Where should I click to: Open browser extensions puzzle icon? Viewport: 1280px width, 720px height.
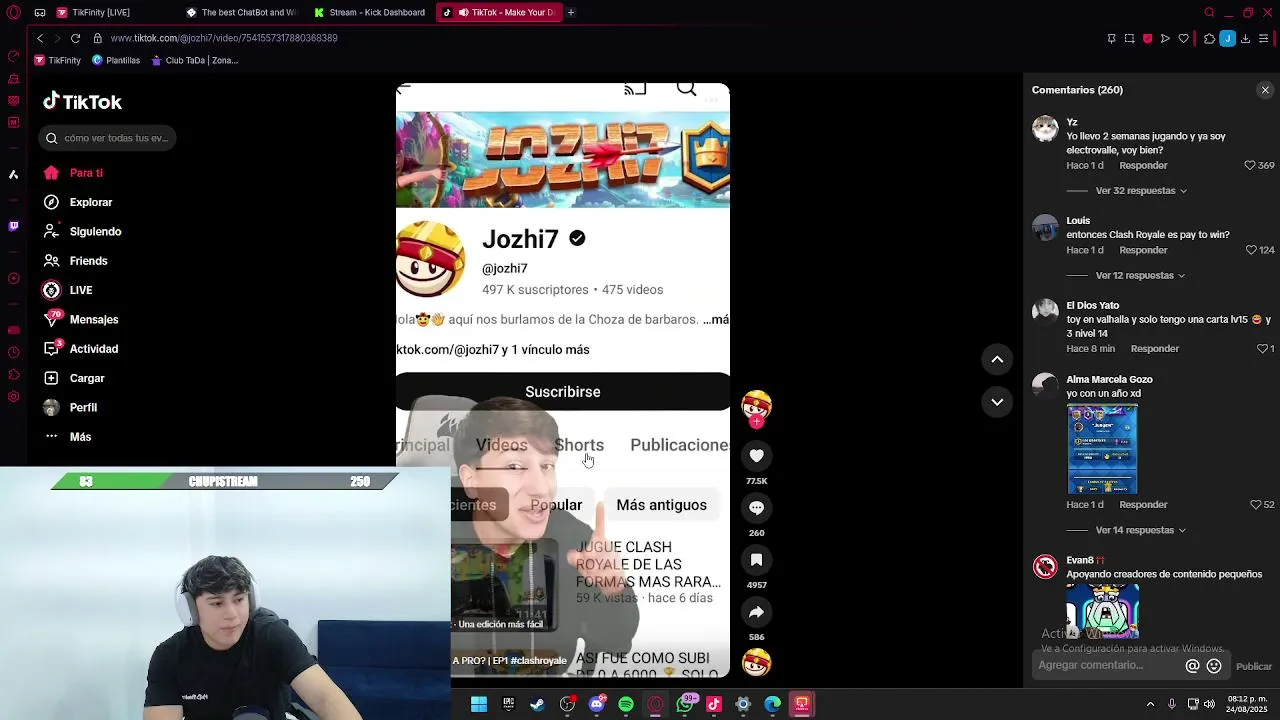(1209, 38)
